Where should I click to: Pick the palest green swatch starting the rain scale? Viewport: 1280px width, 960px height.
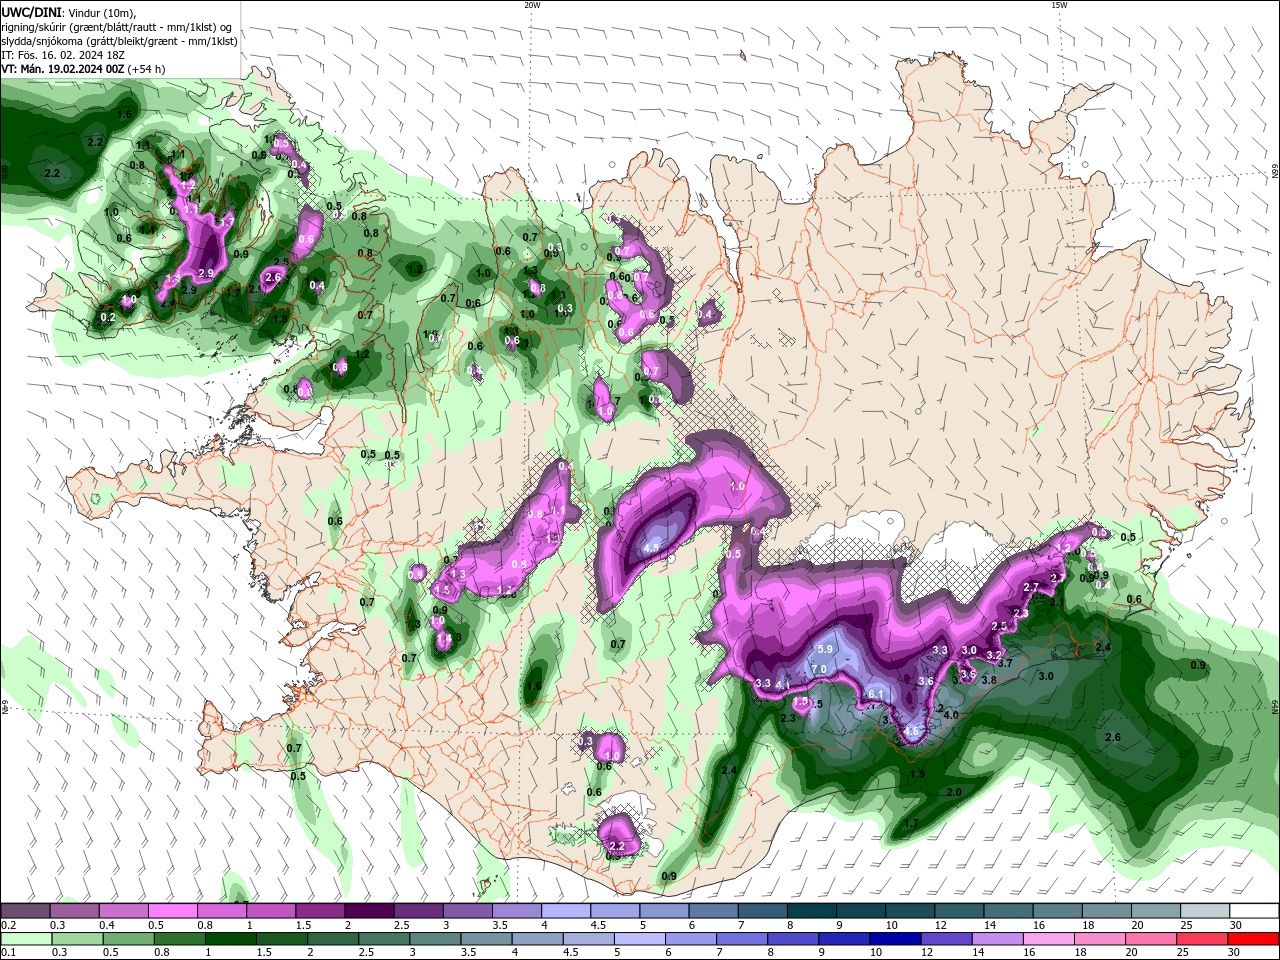tap(25, 939)
